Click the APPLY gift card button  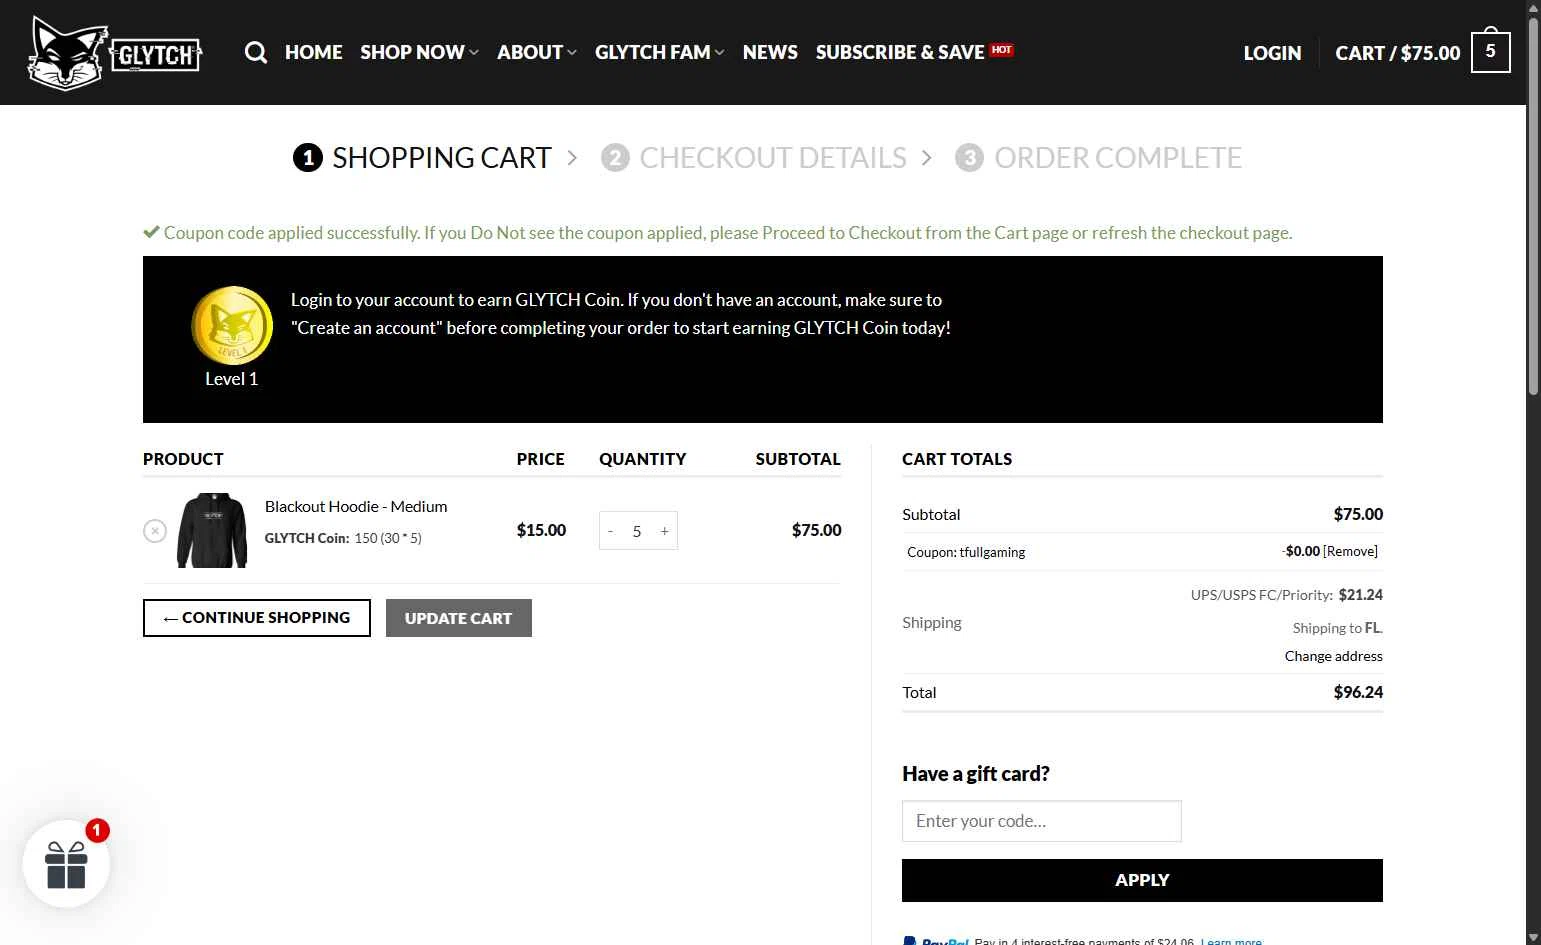point(1142,880)
